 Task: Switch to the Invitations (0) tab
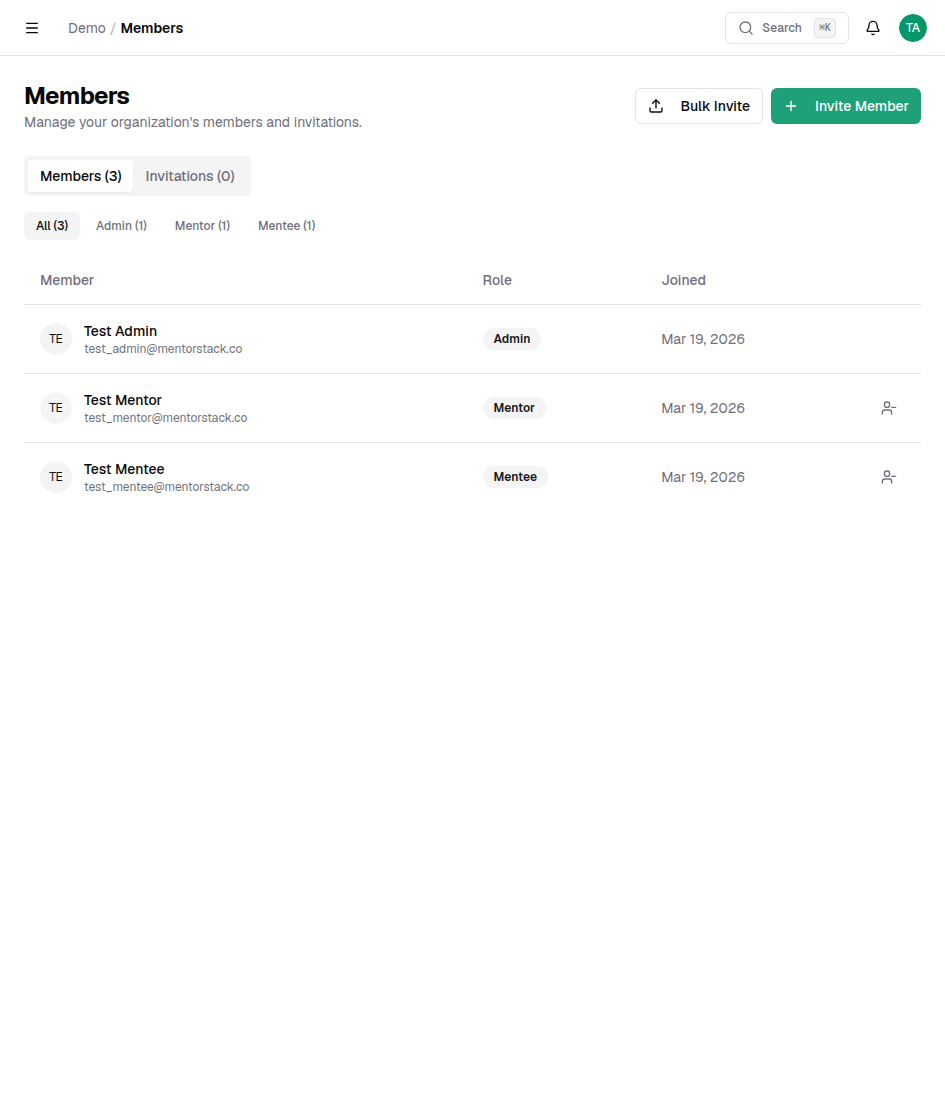coord(189,176)
